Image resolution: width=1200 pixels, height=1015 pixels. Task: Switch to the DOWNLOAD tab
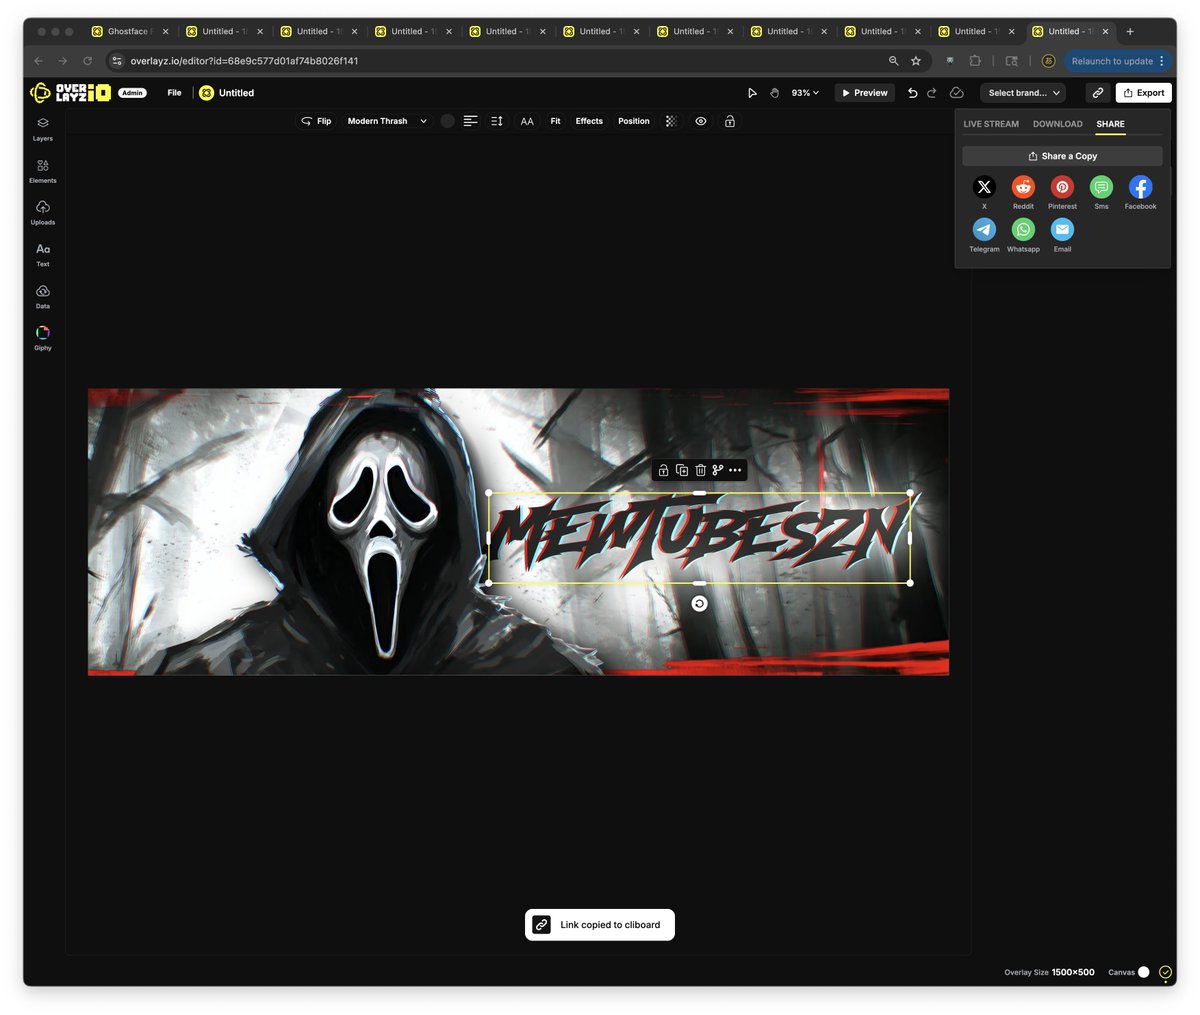coord(1058,124)
